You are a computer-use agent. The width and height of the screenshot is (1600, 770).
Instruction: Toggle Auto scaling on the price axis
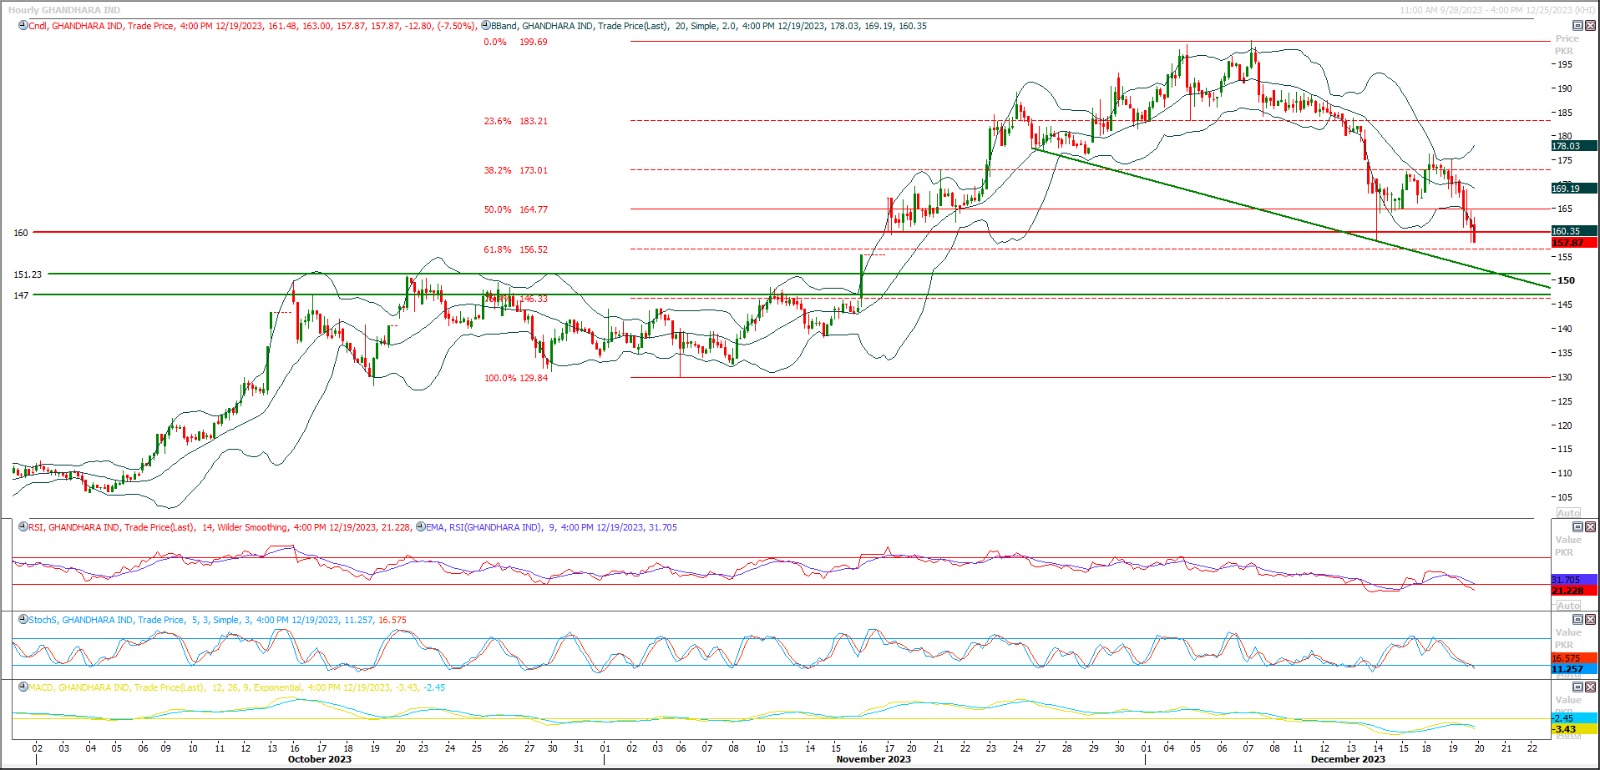[x=1568, y=512]
